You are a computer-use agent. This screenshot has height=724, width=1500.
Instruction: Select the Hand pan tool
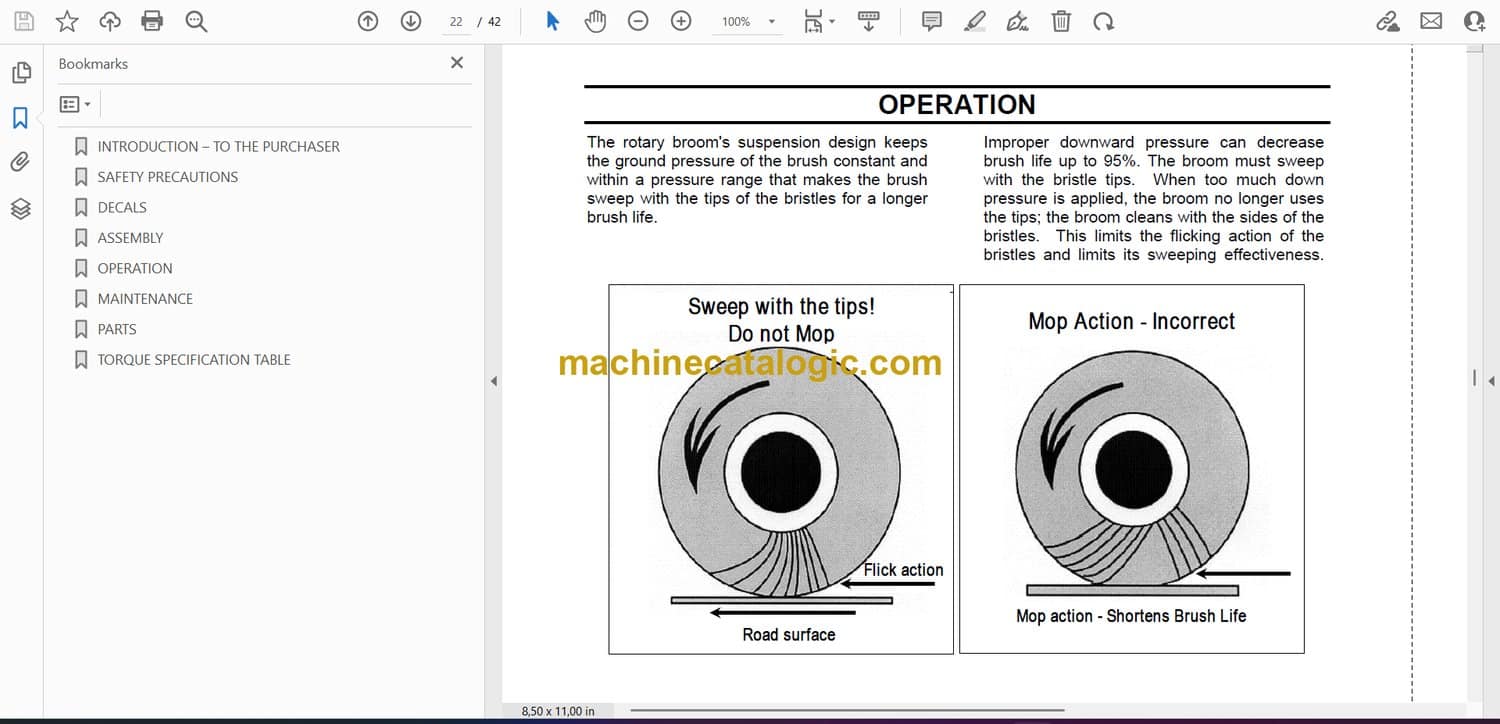(596, 21)
